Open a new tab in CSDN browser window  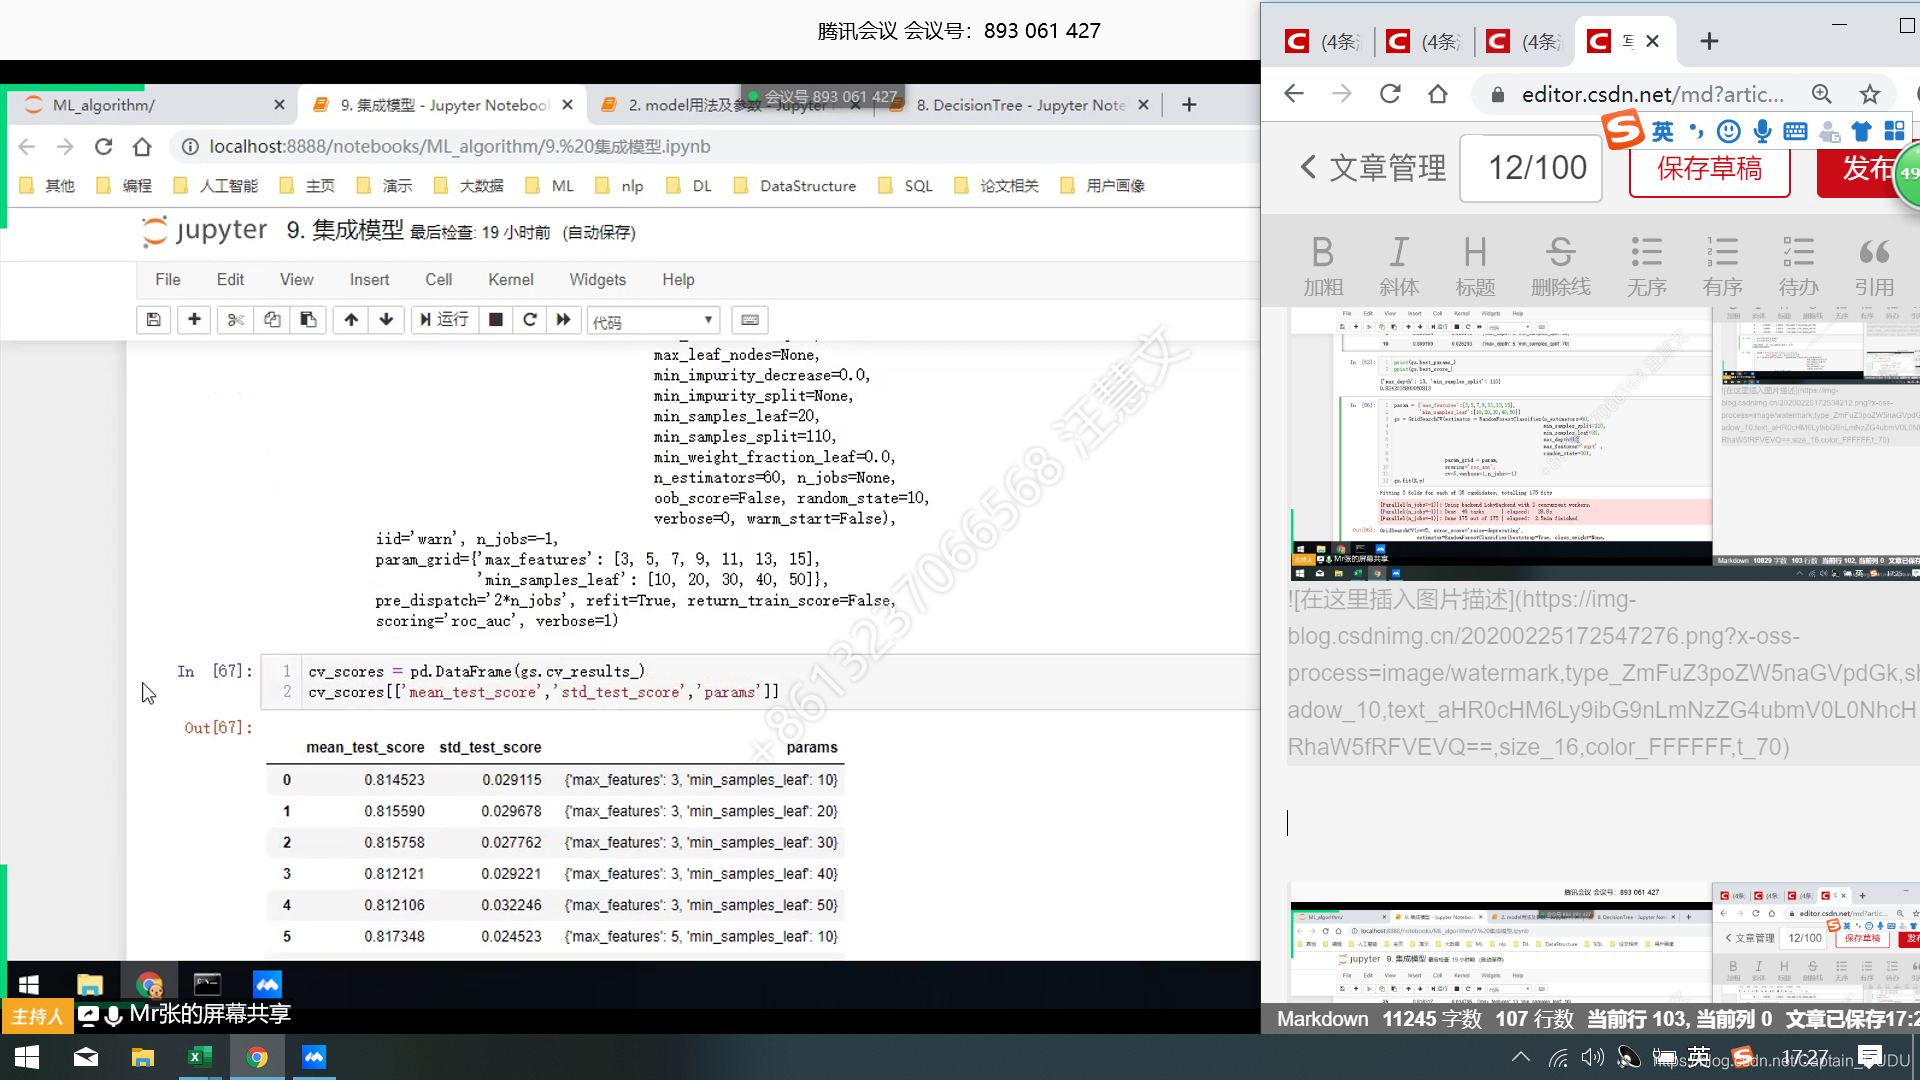[x=1709, y=41]
